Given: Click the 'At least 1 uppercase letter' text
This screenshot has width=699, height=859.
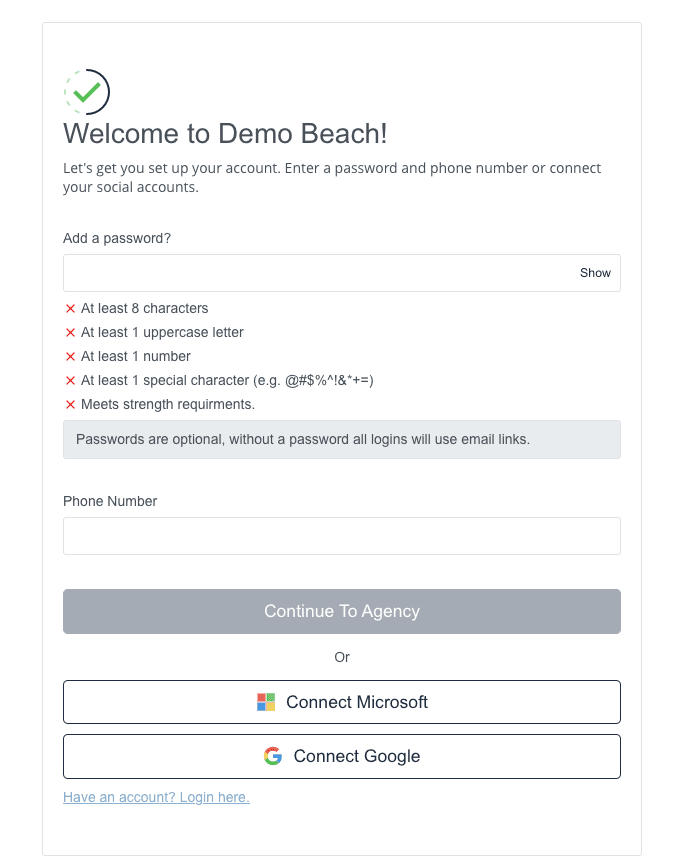Looking at the screenshot, I should tap(162, 333).
